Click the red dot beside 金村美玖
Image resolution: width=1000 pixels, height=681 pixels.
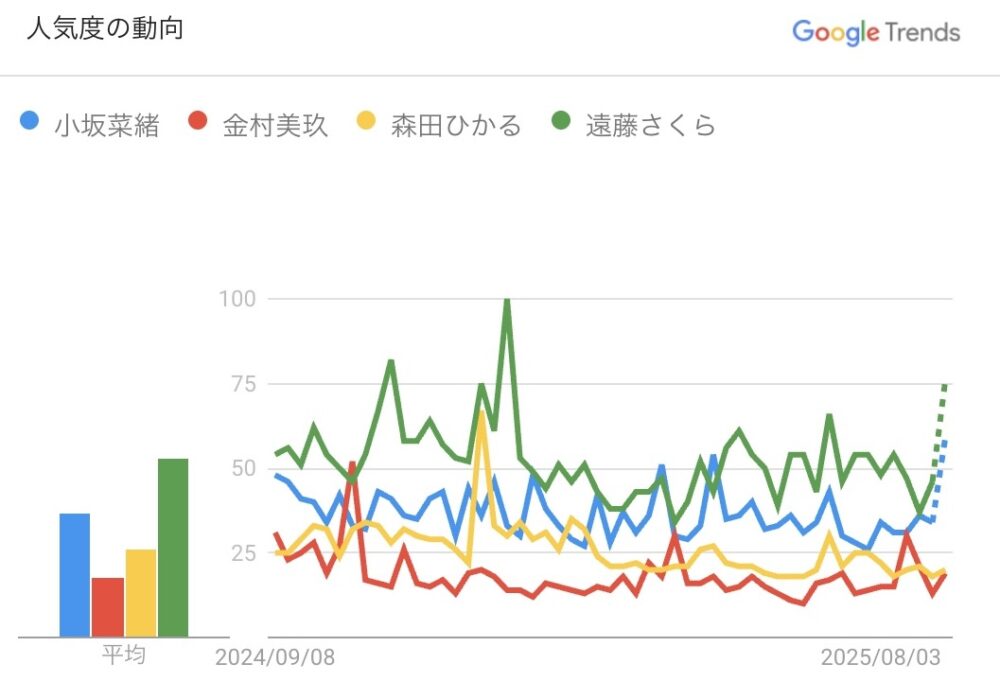pos(197,124)
